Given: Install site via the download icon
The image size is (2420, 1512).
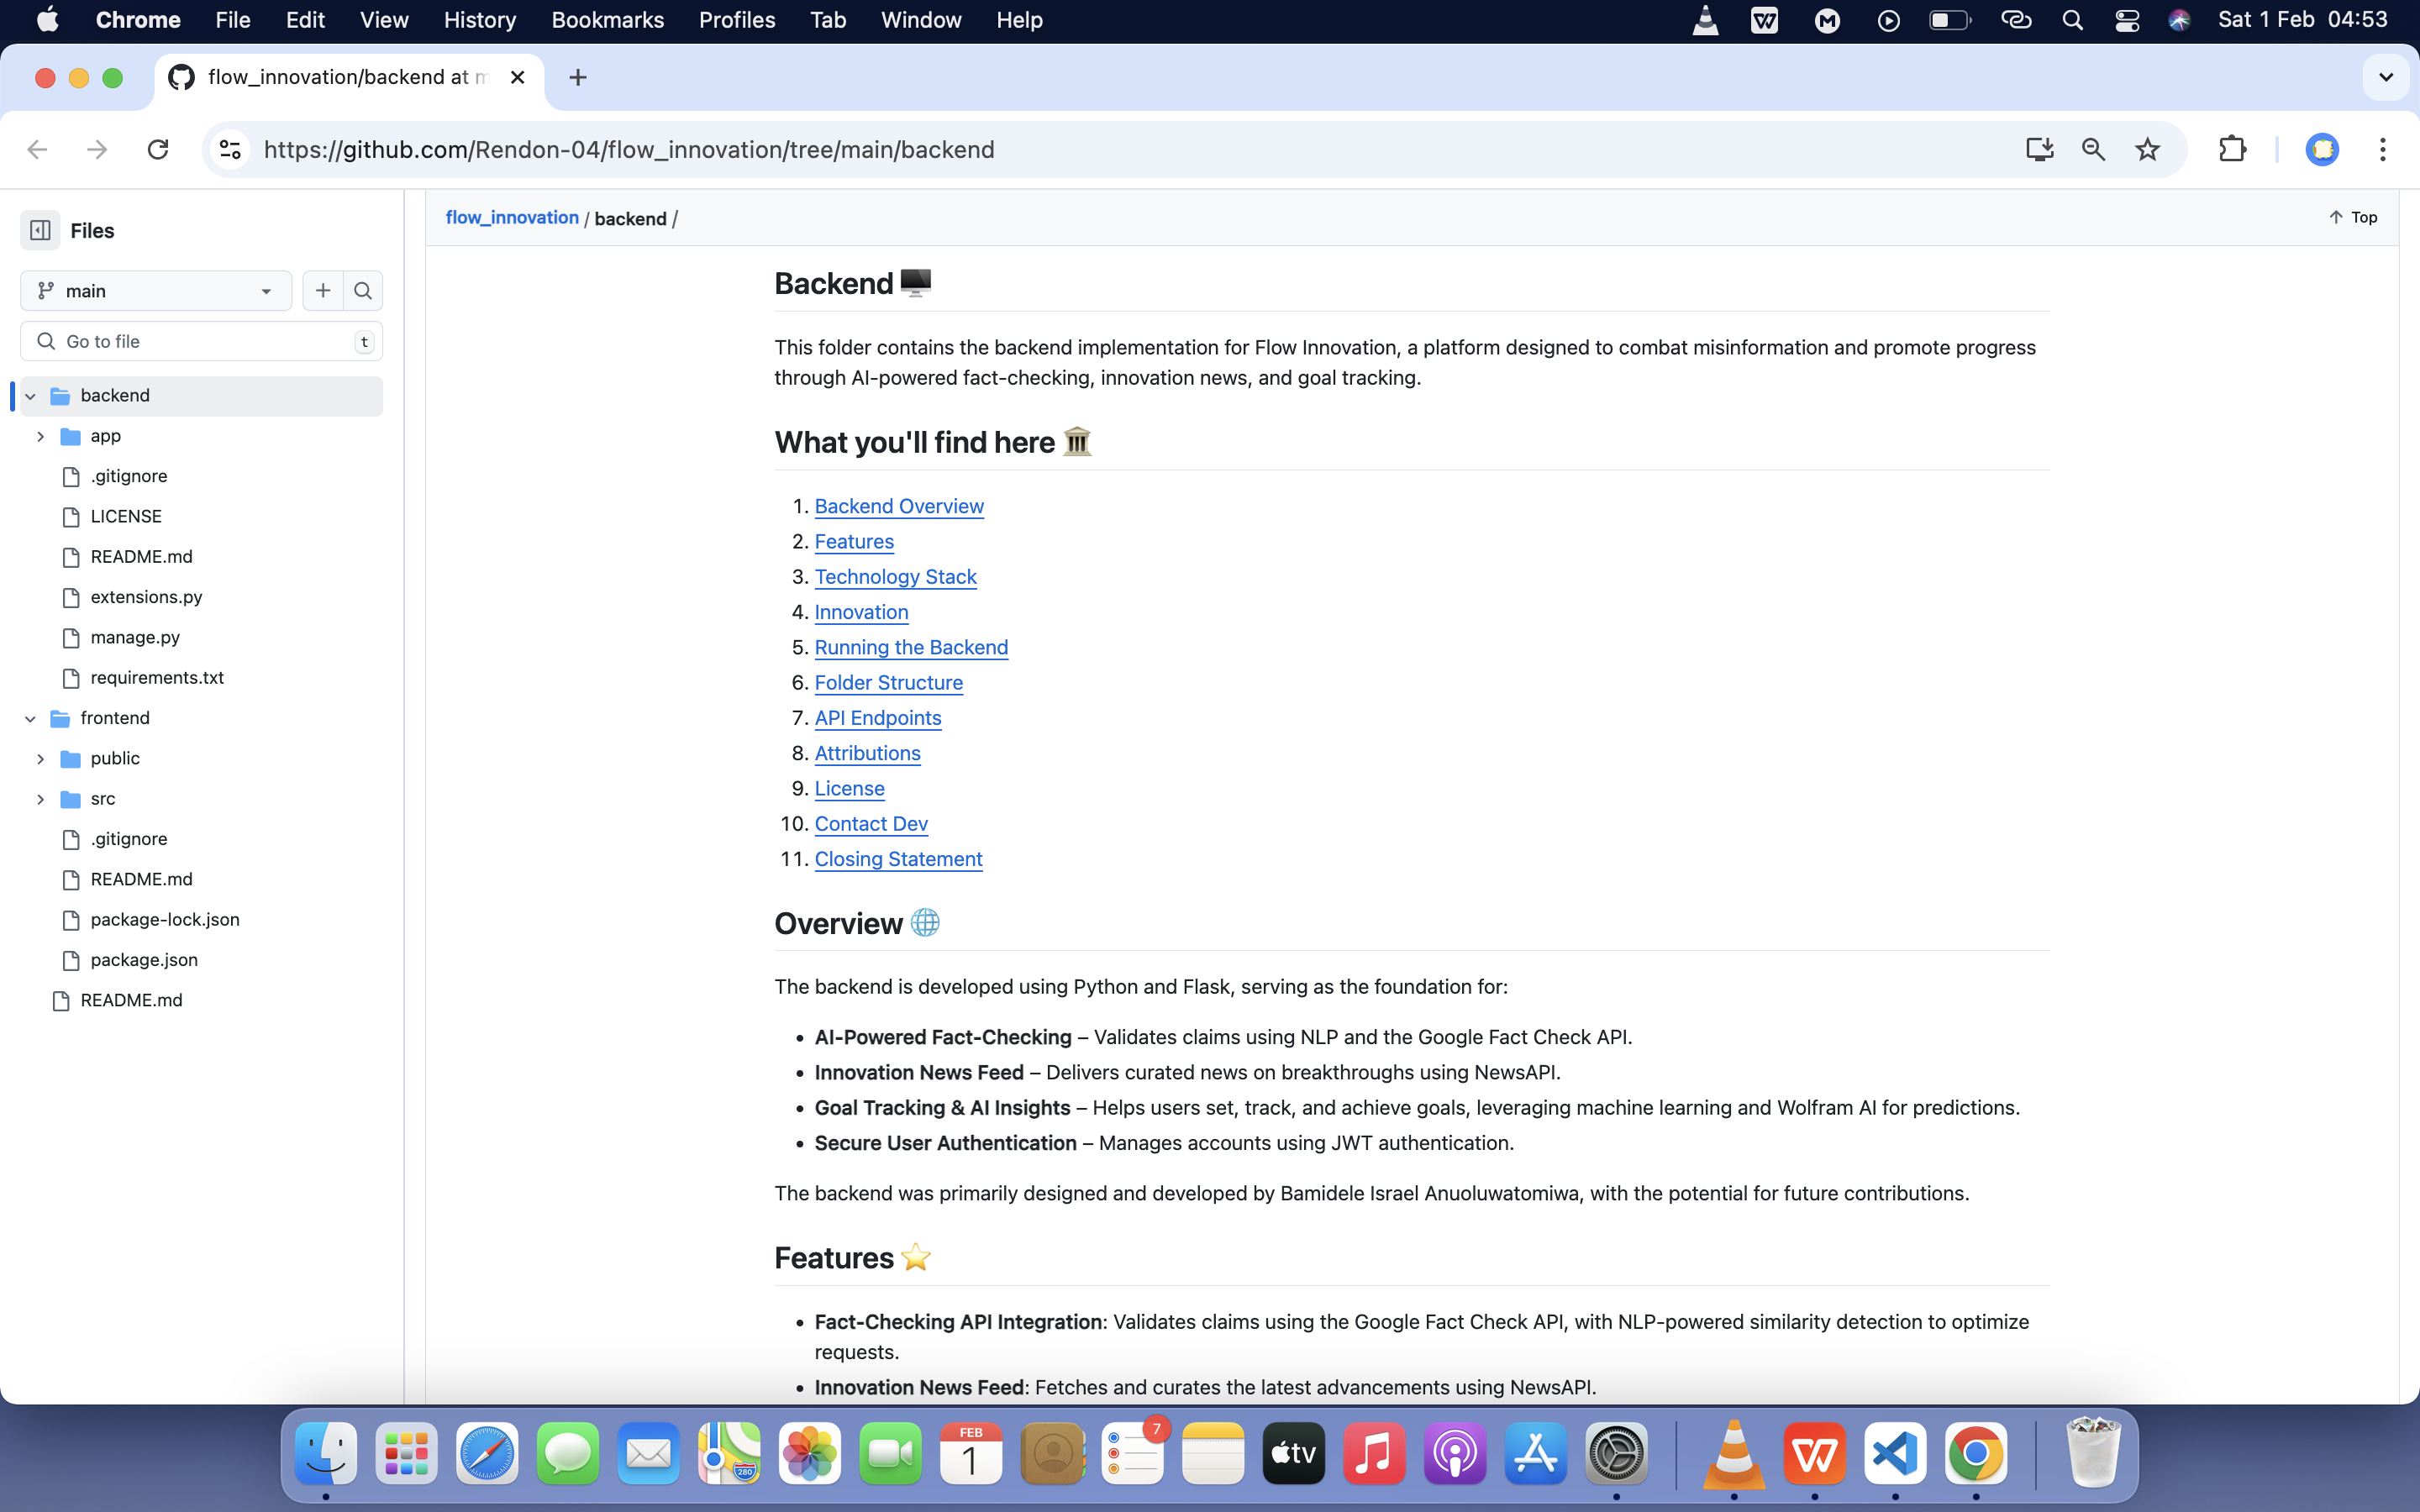Looking at the screenshot, I should [2039, 149].
